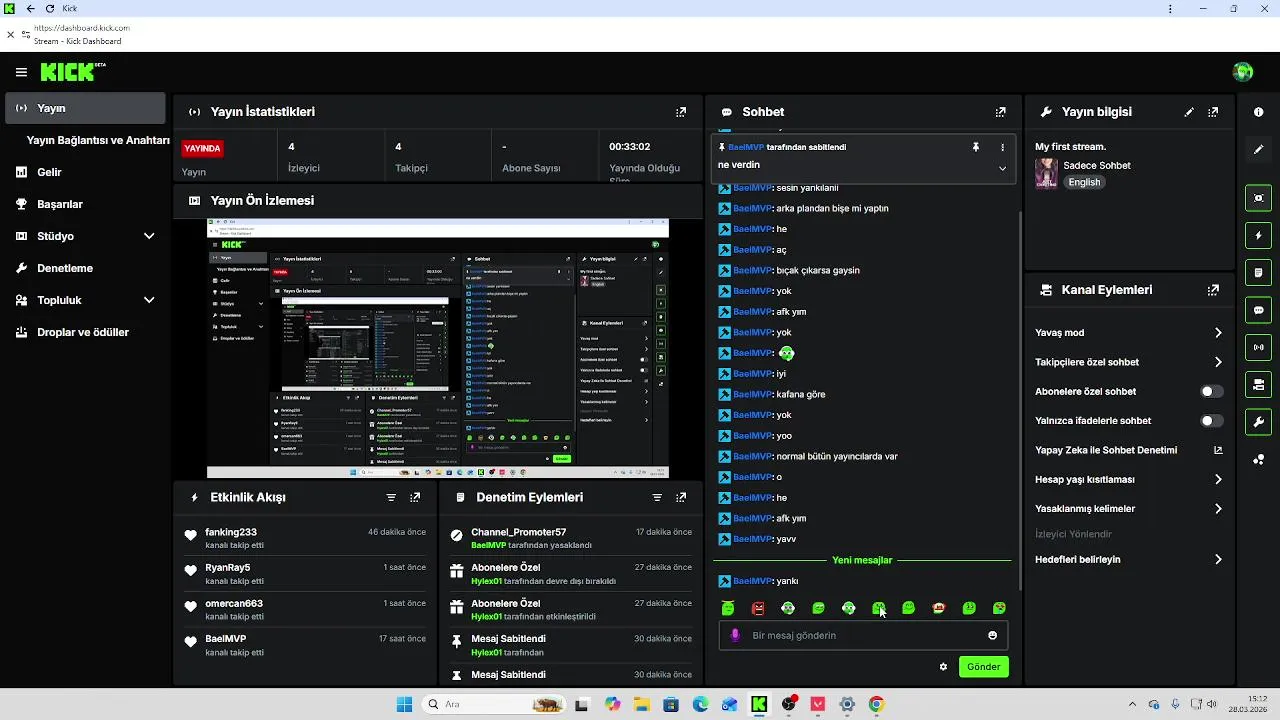This screenshot has width=1280, height=720.
Task: Pop out the Sohbet chat panel
Action: pyautogui.click(x=1001, y=112)
